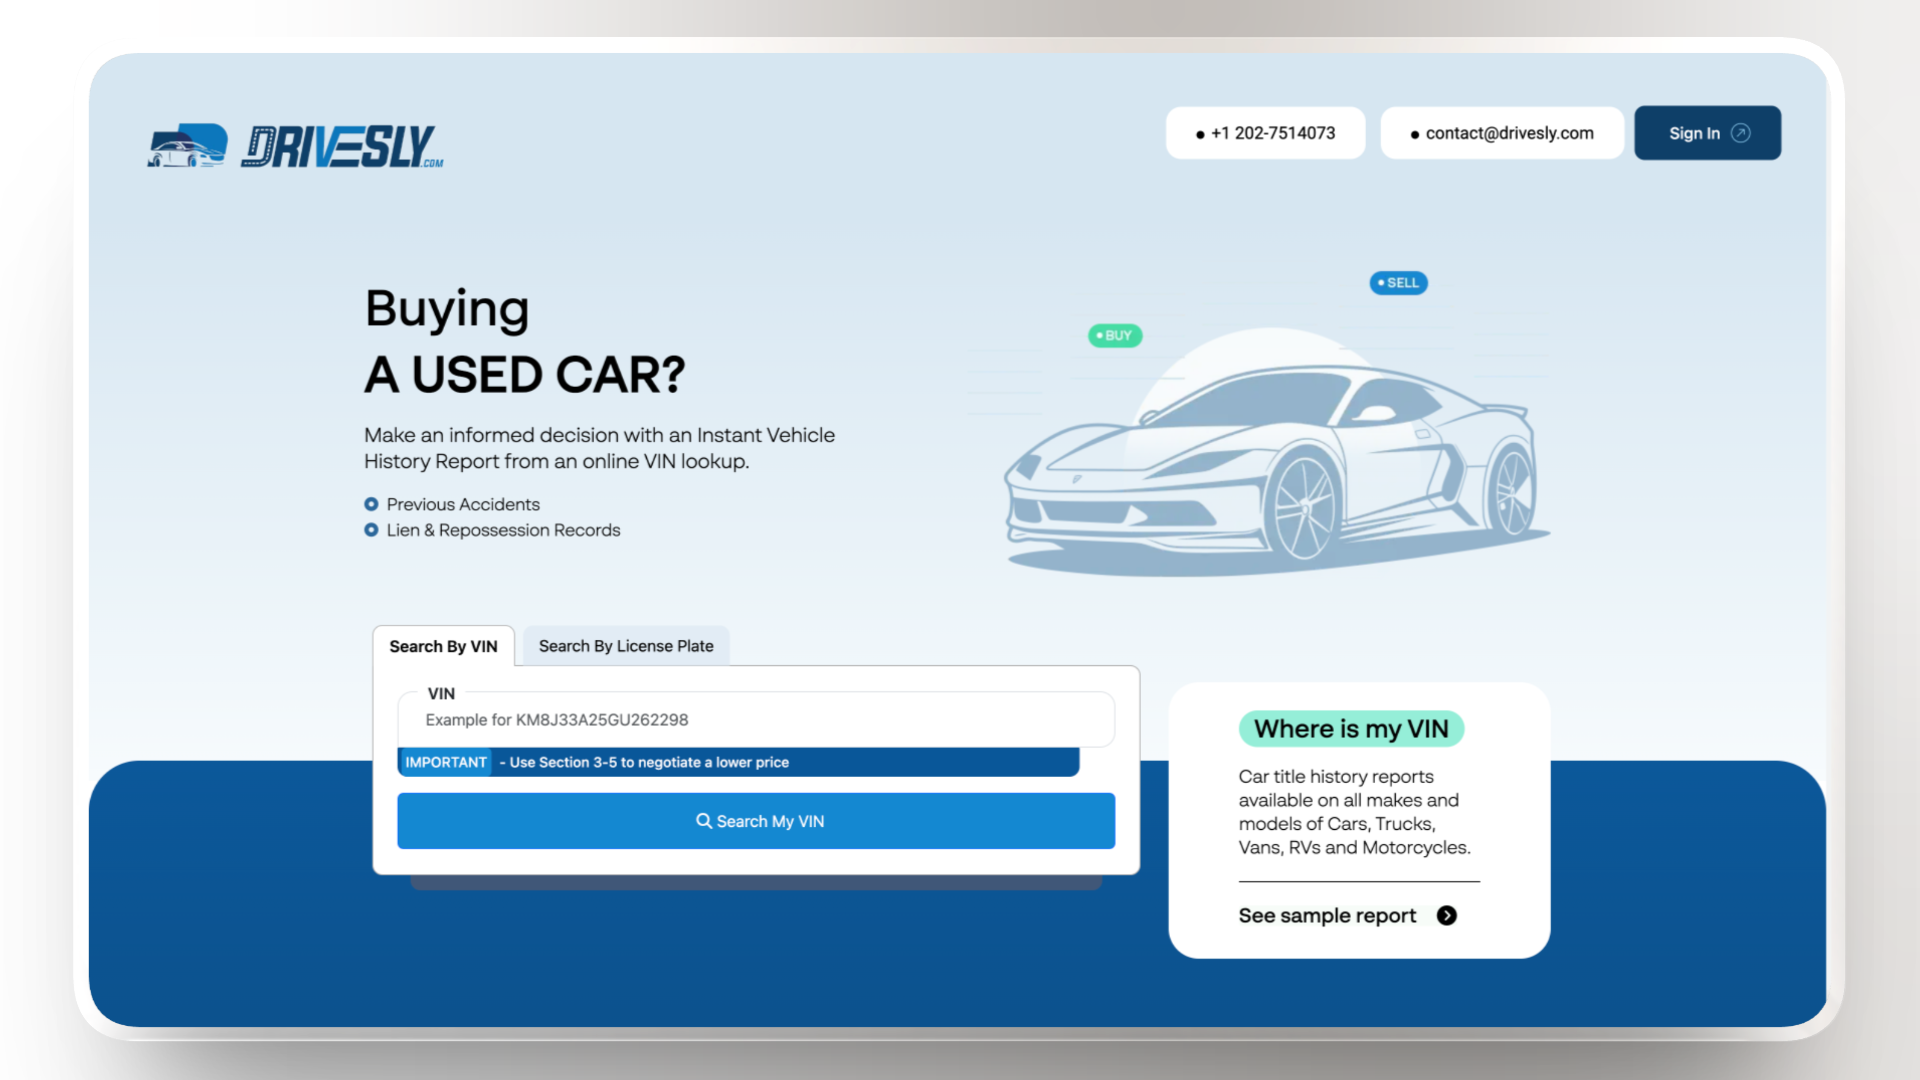The image size is (1920, 1080).
Task: Click the blue SELL badge
Action: 1399,283
